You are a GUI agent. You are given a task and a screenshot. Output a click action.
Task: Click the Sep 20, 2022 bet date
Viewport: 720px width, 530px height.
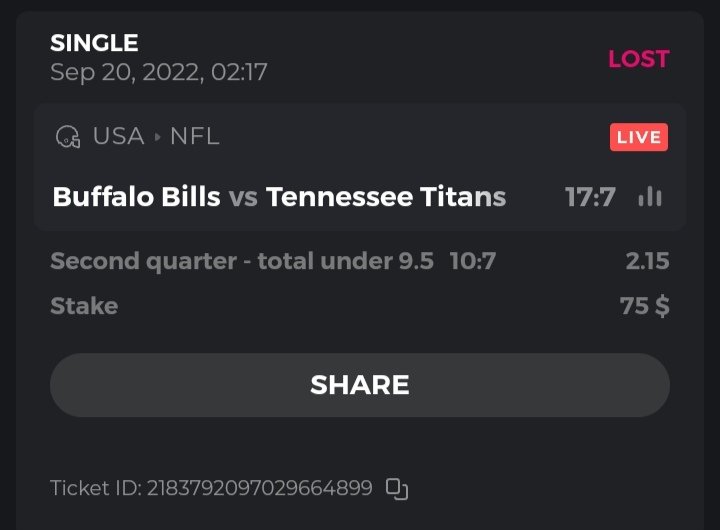[x=158, y=73]
